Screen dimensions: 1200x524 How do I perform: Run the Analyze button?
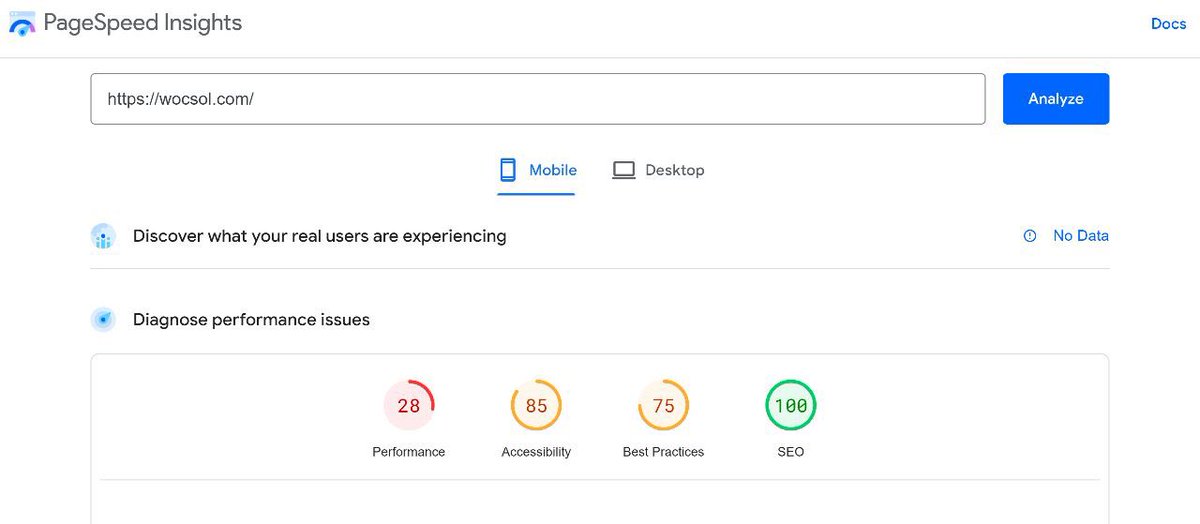[1056, 99]
